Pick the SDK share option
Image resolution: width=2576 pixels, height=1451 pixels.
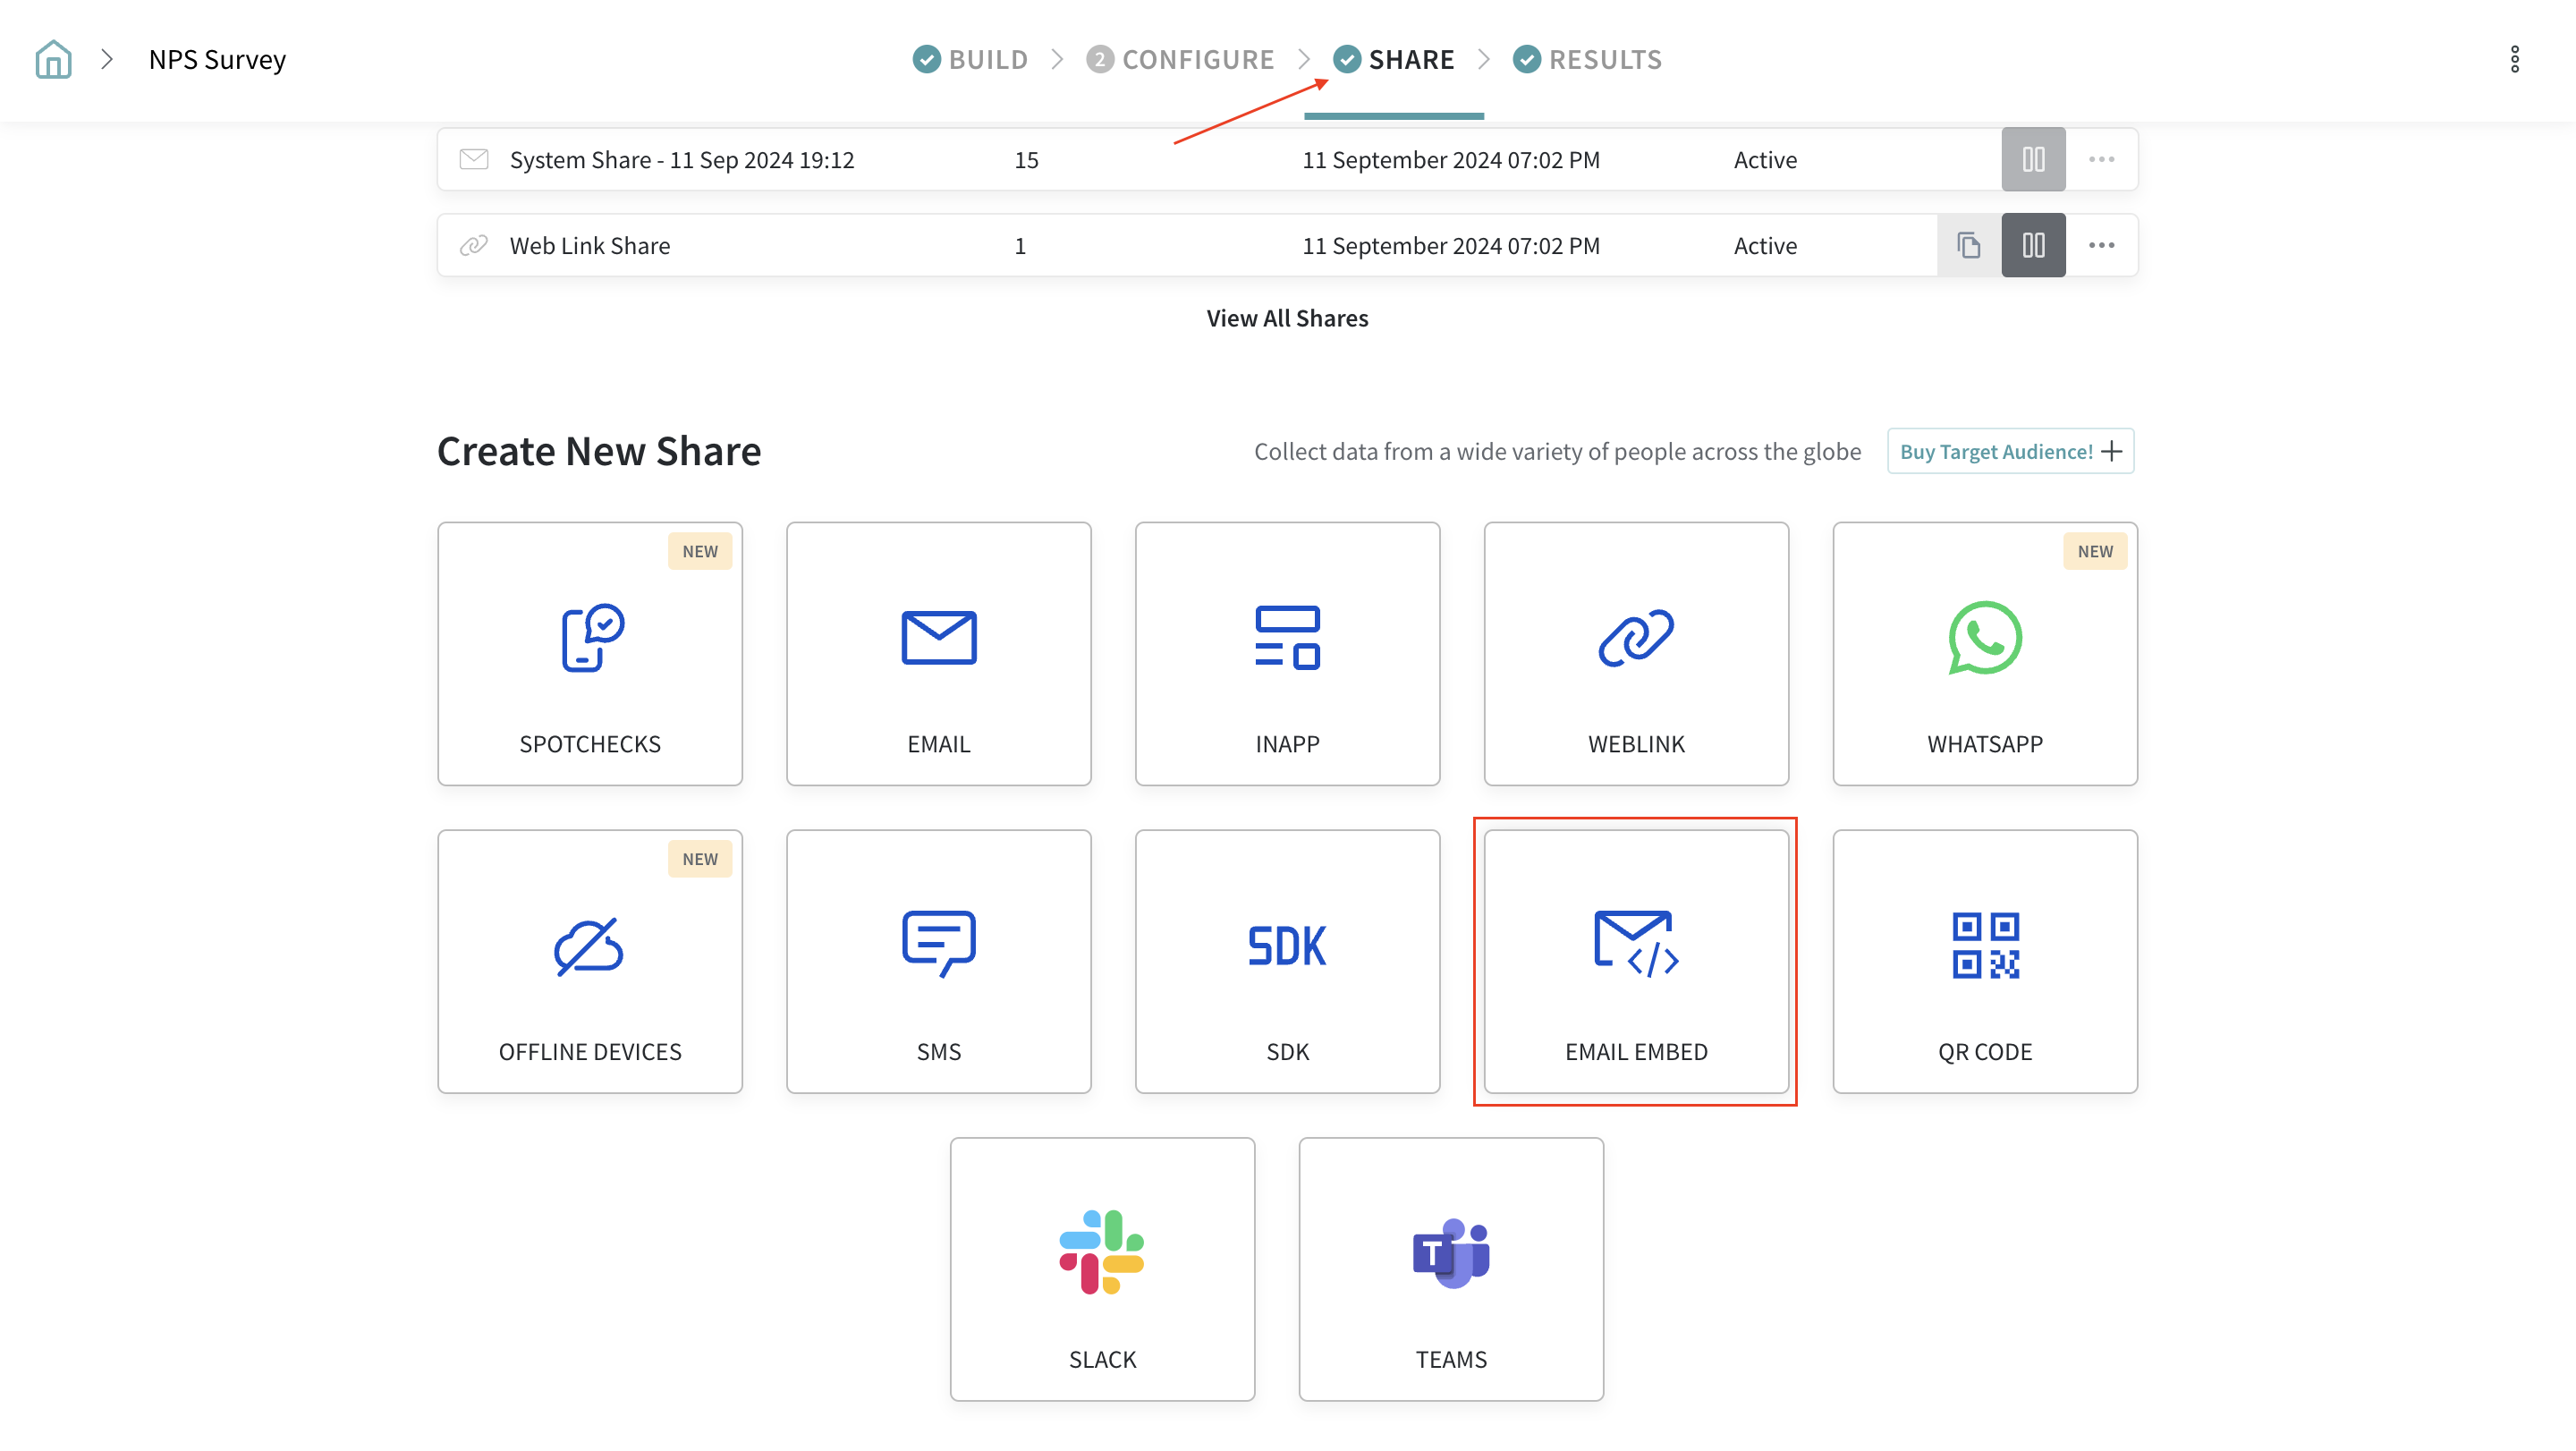tap(1287, 961)
